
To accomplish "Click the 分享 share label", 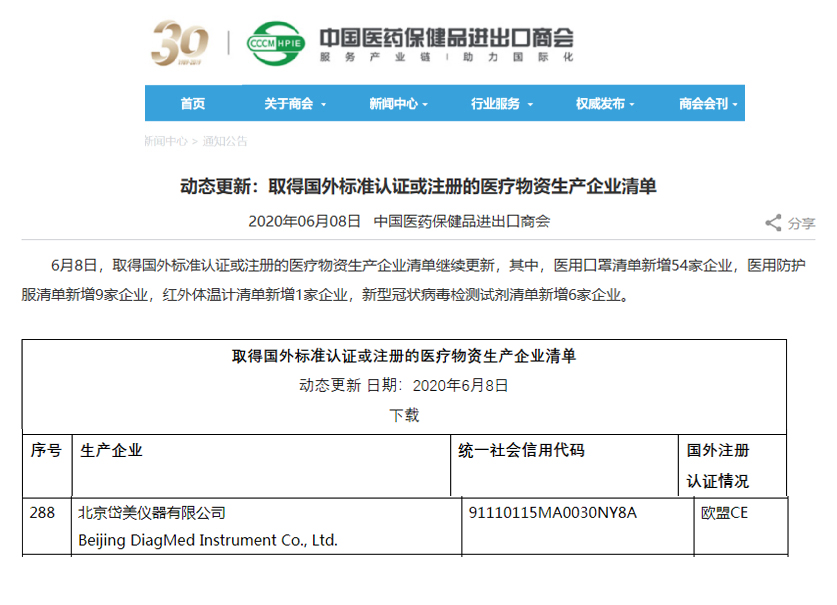I will [802, 223].
